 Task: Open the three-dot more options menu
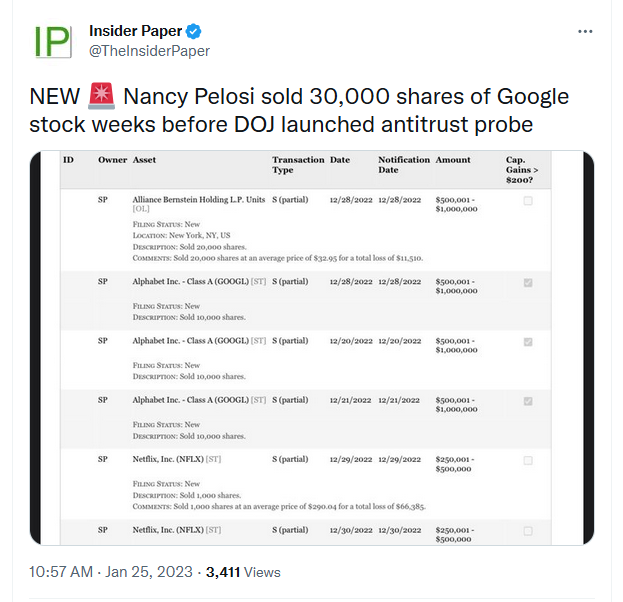(x=585, y=31)
